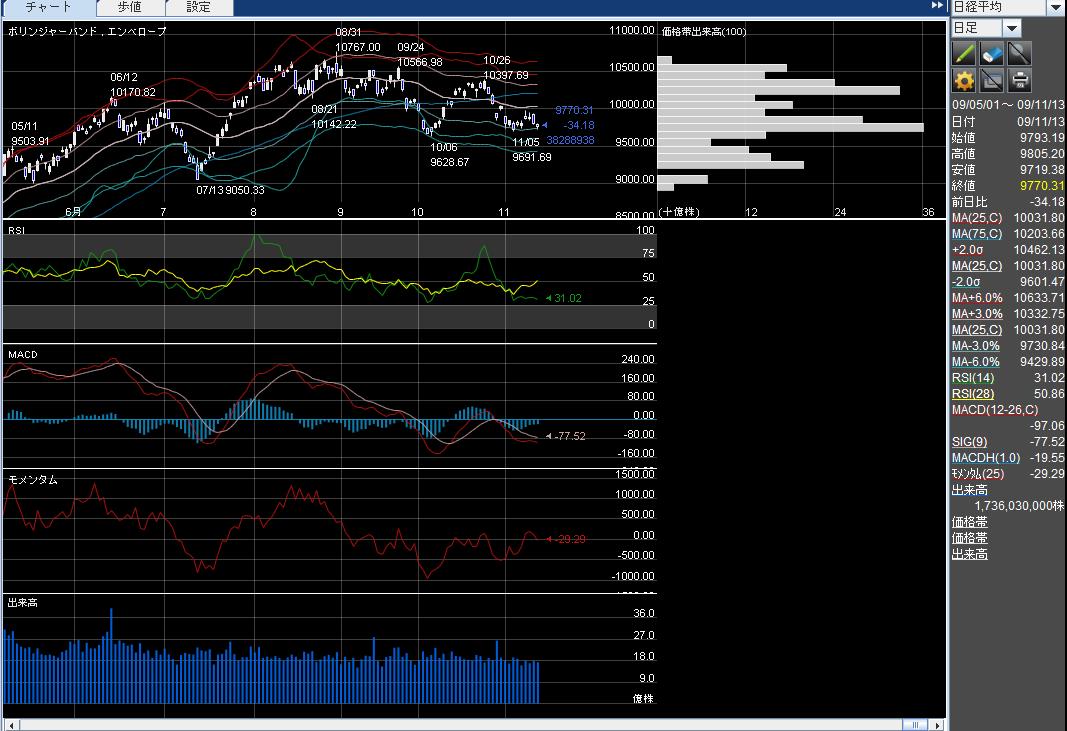
Task: Click the MA+6.0% envelope link
Action: 977,297
